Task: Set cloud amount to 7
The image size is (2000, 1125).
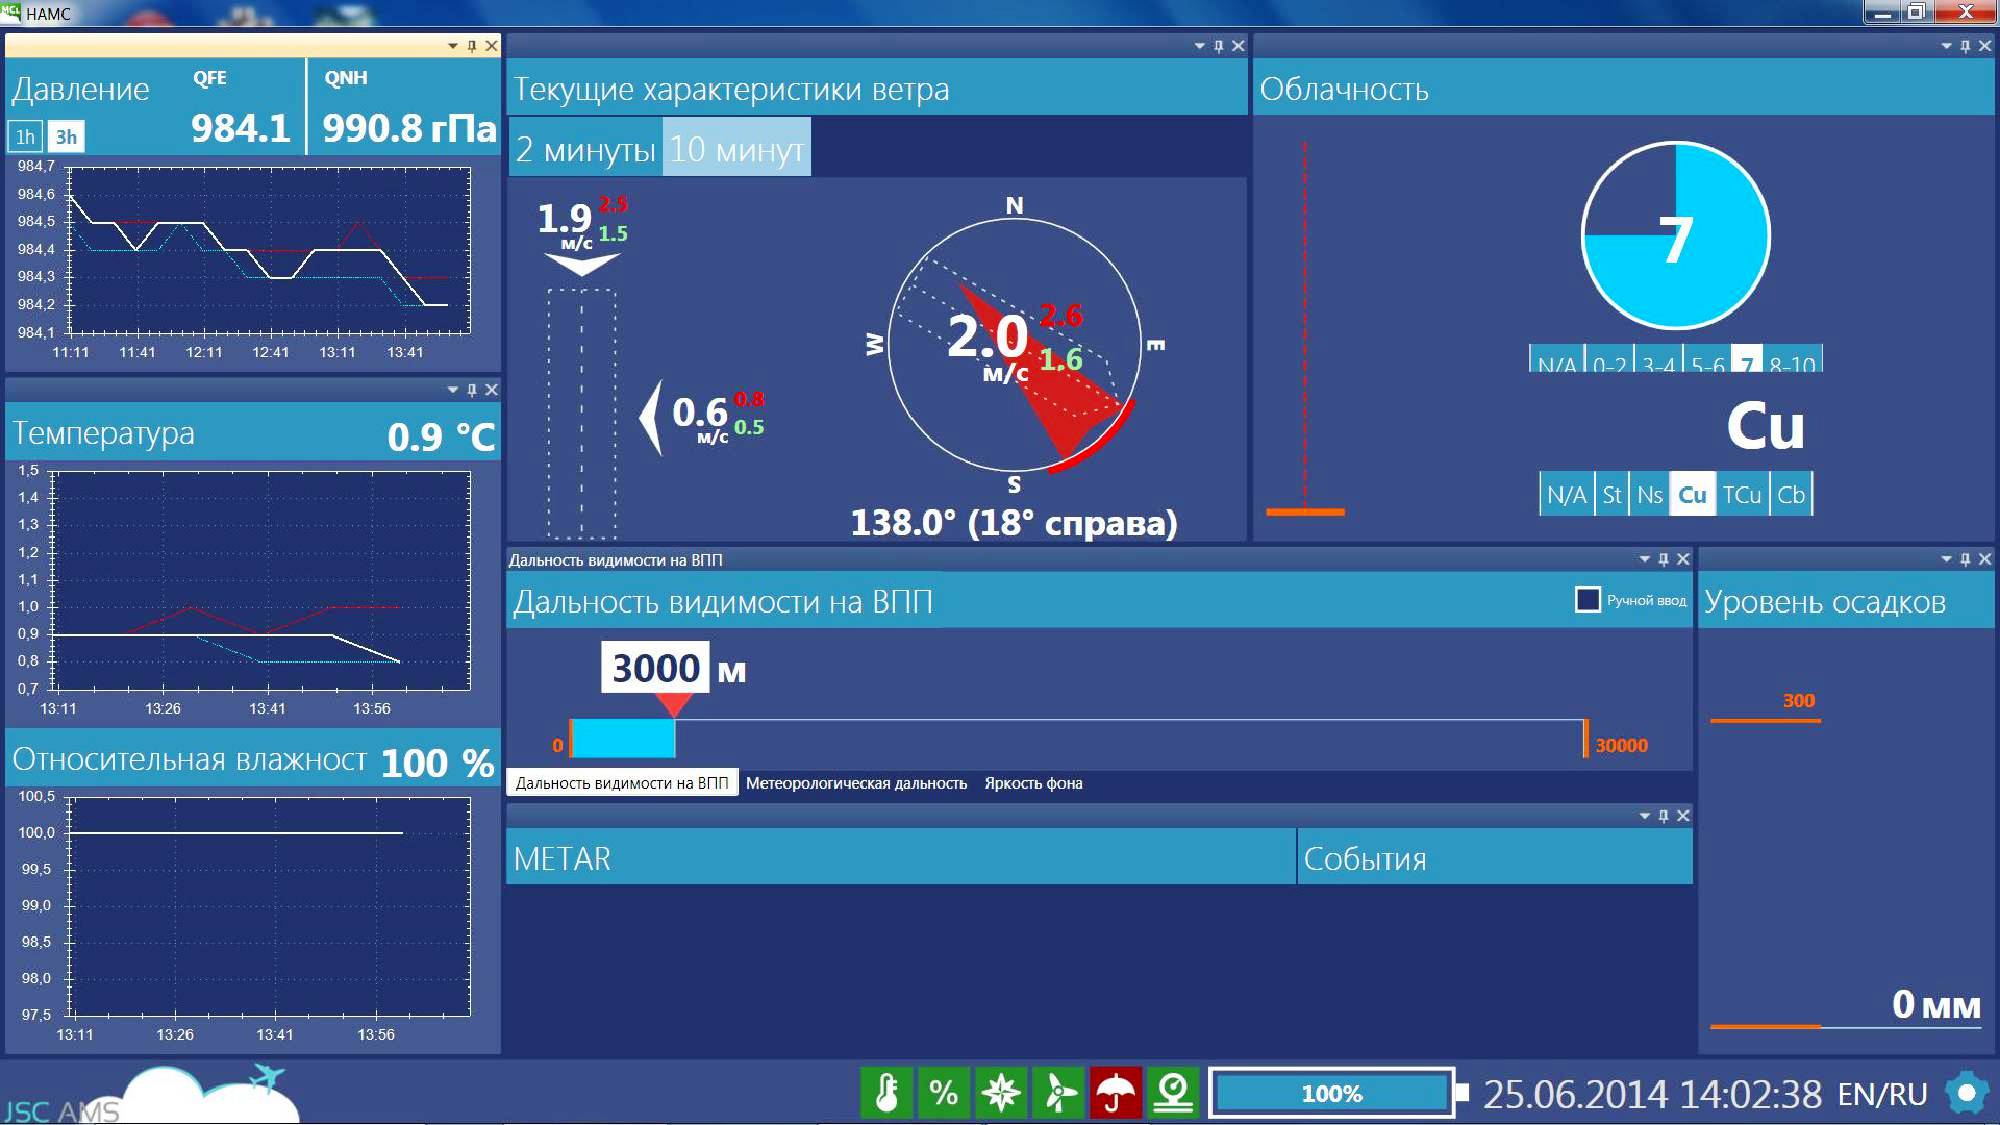Action: (1746, 360)
